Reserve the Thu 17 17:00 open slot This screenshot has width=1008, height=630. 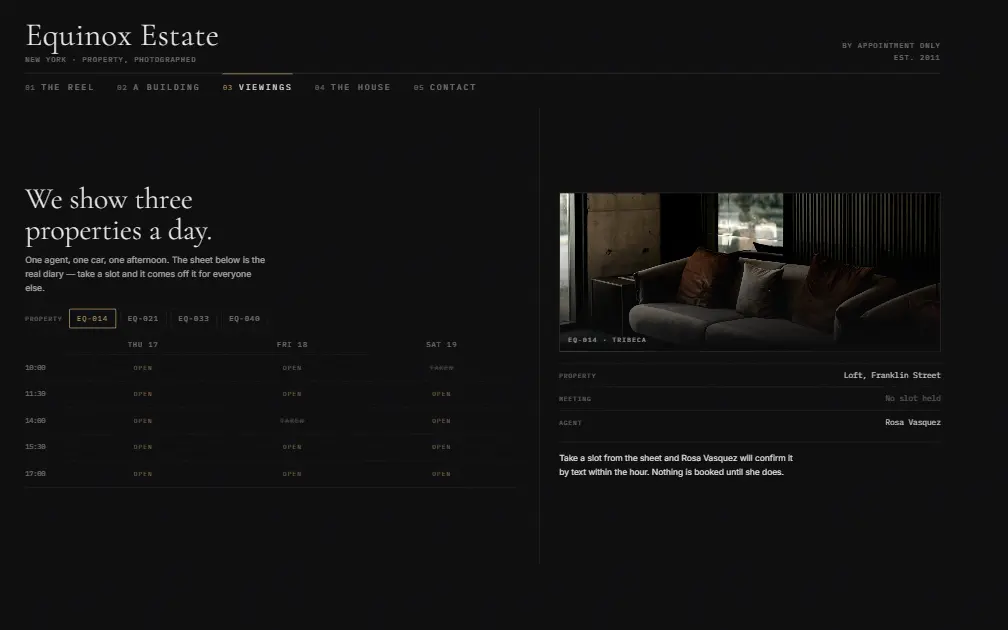[143, 474]
